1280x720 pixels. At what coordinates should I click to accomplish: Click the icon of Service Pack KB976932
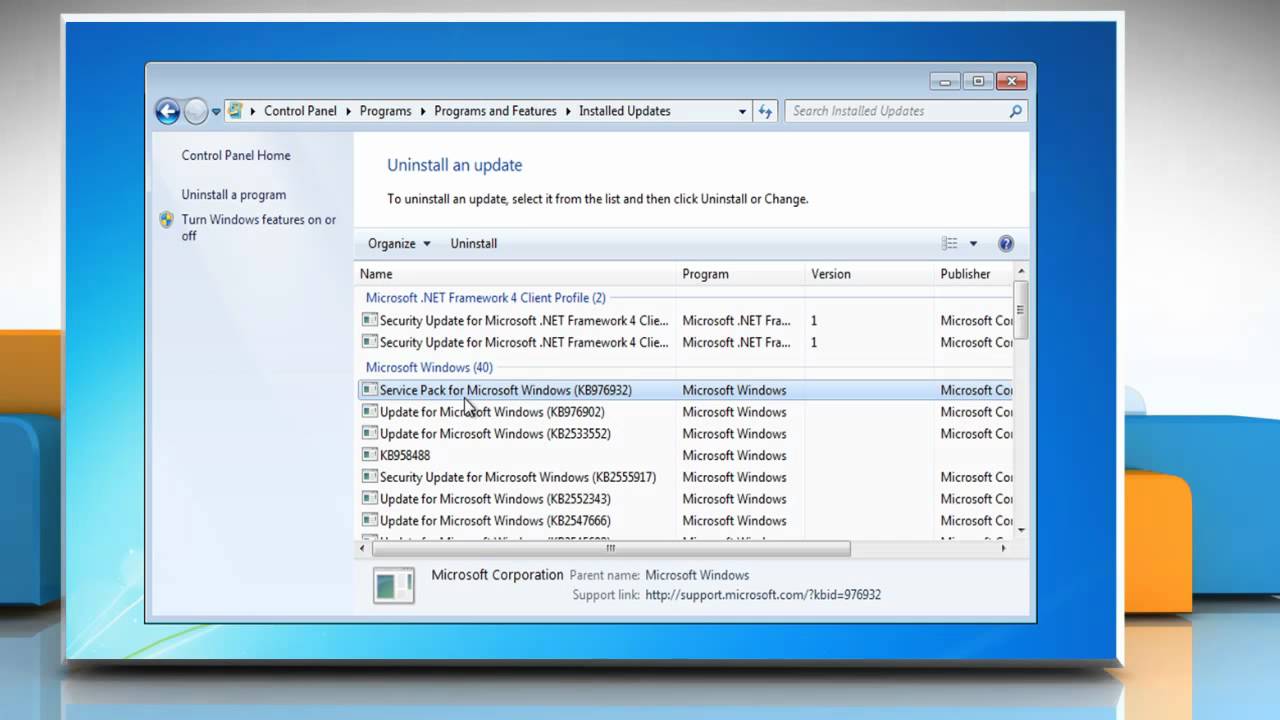pyautogui.click(x=369, y=390)
